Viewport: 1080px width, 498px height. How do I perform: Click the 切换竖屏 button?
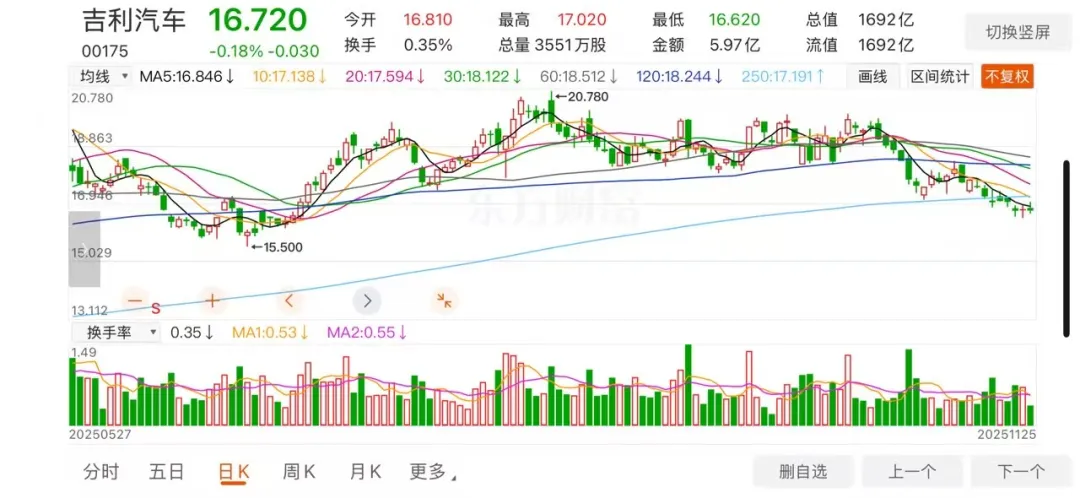pyautogui.click(x=1017, y=32)
